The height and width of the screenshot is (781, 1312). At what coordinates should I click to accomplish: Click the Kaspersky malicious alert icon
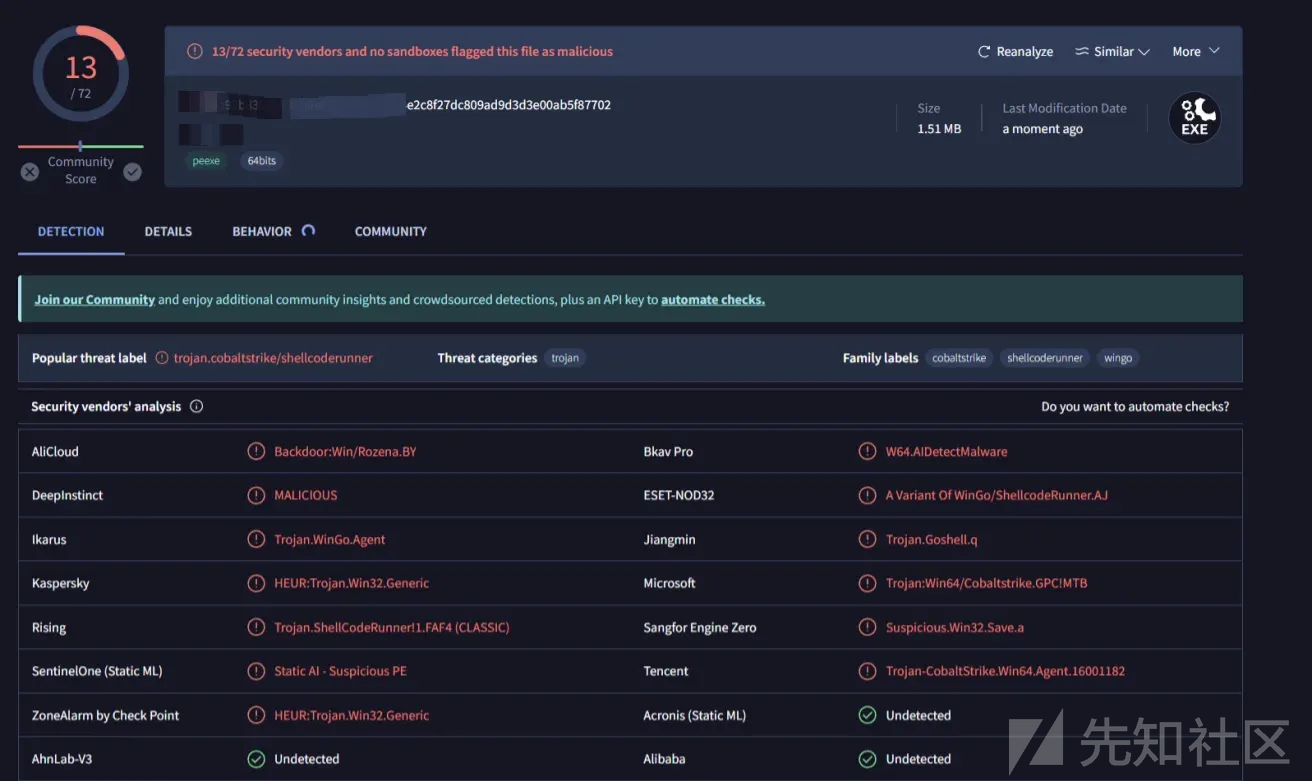256,583
